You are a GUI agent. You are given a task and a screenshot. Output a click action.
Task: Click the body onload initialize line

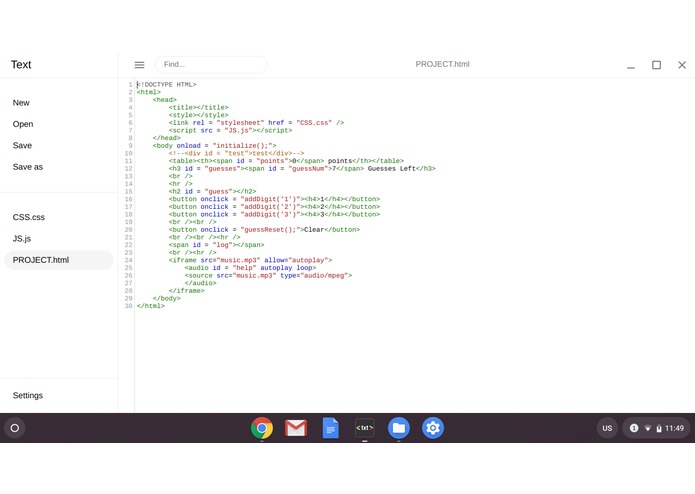point(215,146)
